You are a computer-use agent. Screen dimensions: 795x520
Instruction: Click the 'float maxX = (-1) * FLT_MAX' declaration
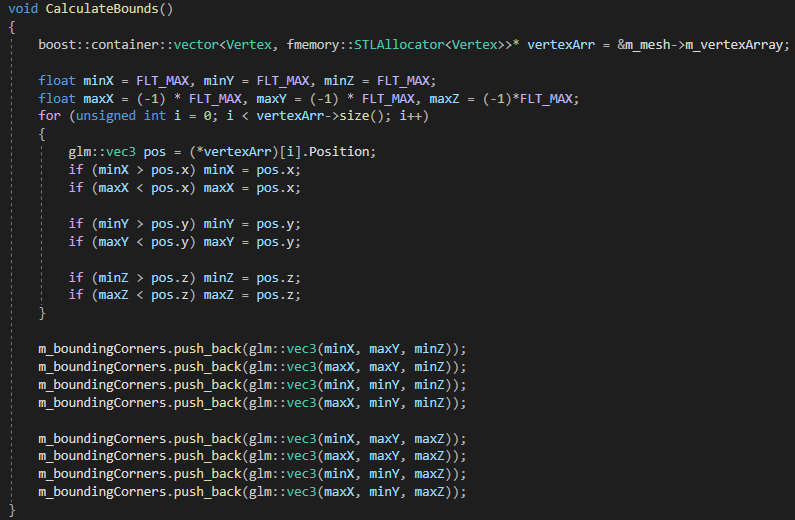point(140,98)
